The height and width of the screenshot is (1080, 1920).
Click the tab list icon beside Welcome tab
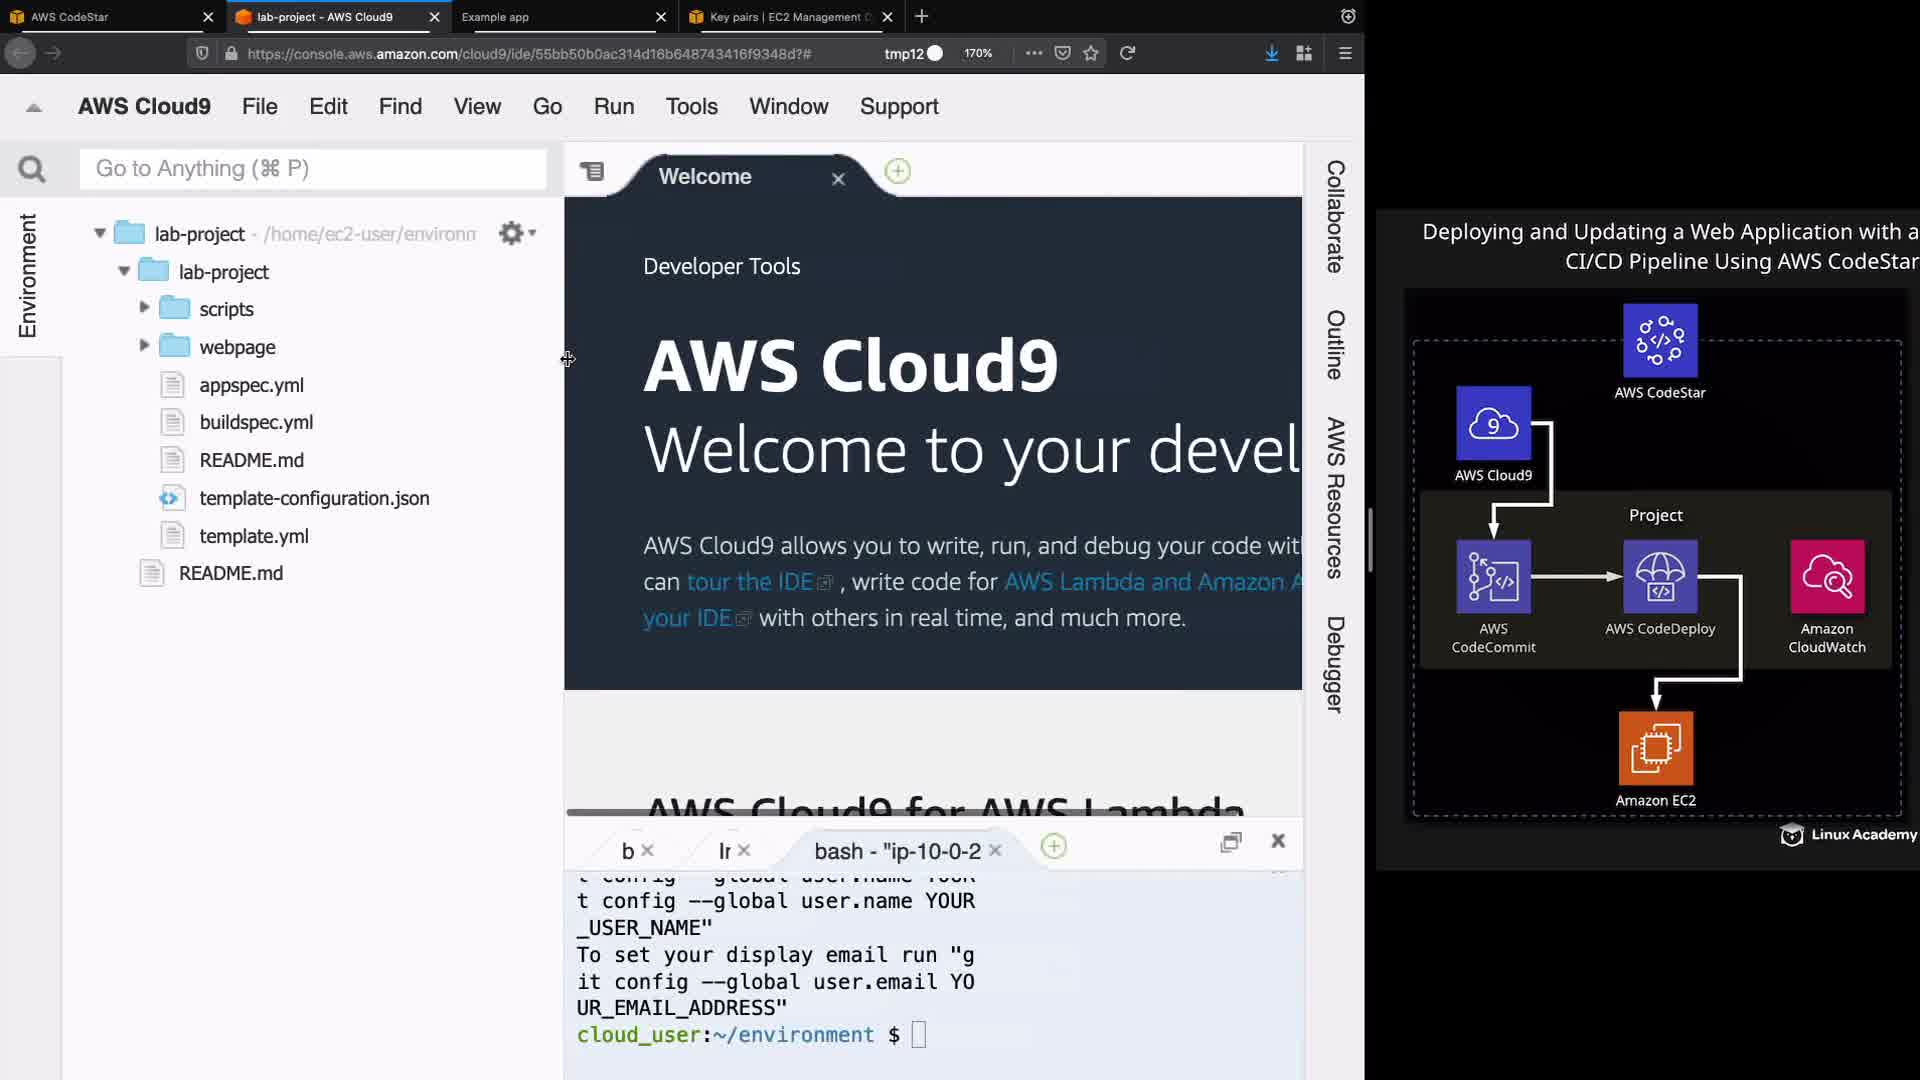point(592,171)
